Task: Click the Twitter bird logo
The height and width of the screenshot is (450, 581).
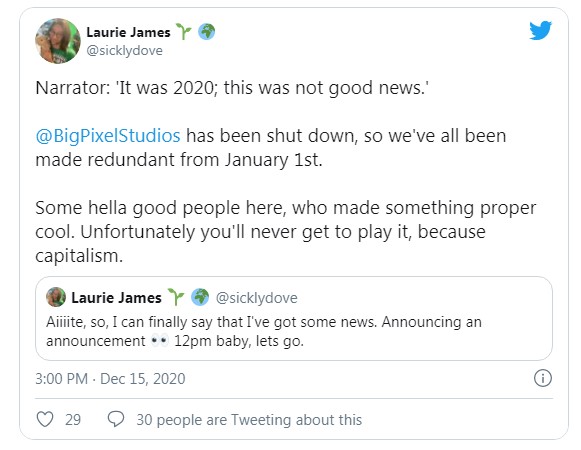Action: [540, 30]
